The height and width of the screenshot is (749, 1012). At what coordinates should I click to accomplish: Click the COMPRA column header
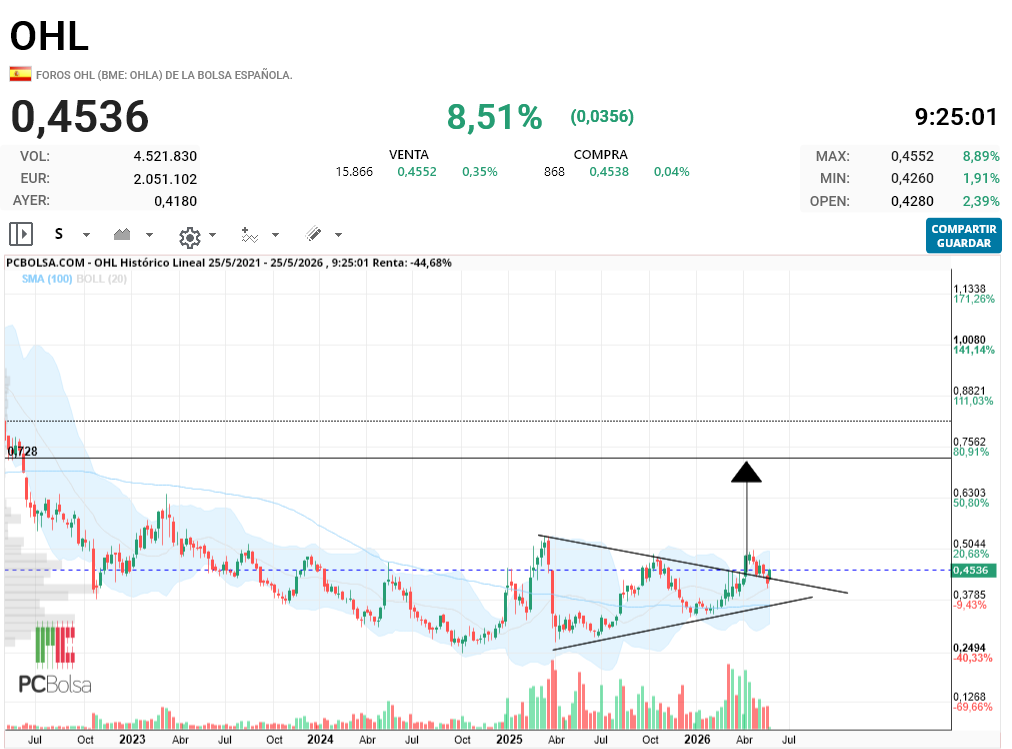point(600,155)
